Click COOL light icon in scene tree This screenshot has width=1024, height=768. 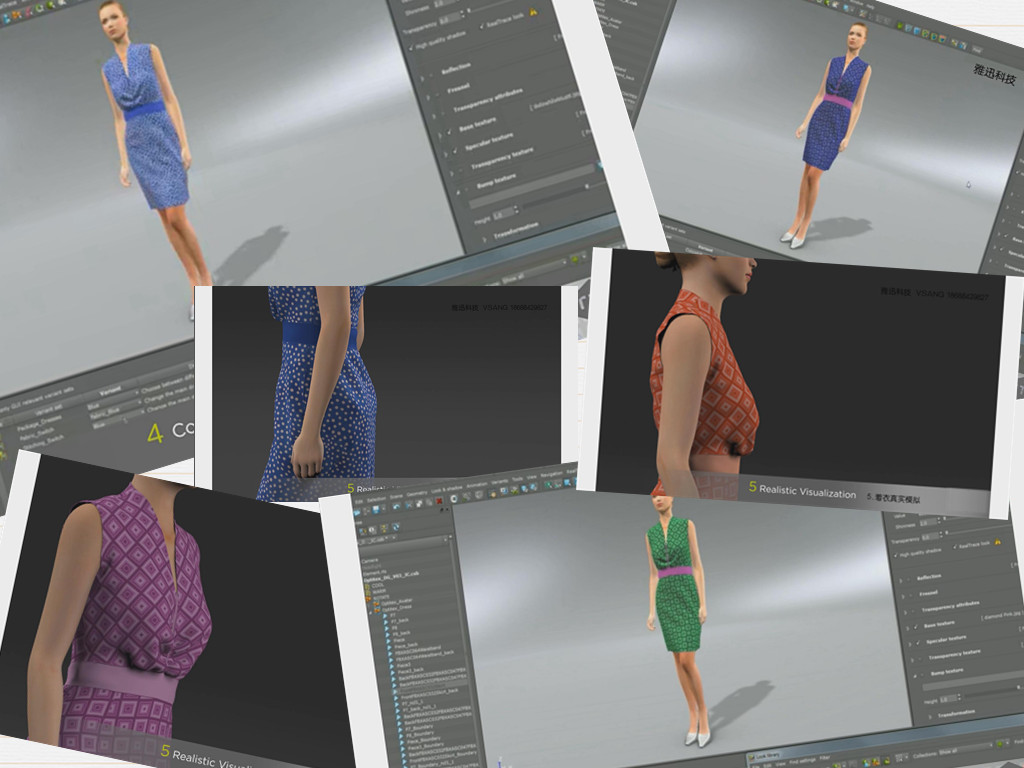tap(367, 586)
